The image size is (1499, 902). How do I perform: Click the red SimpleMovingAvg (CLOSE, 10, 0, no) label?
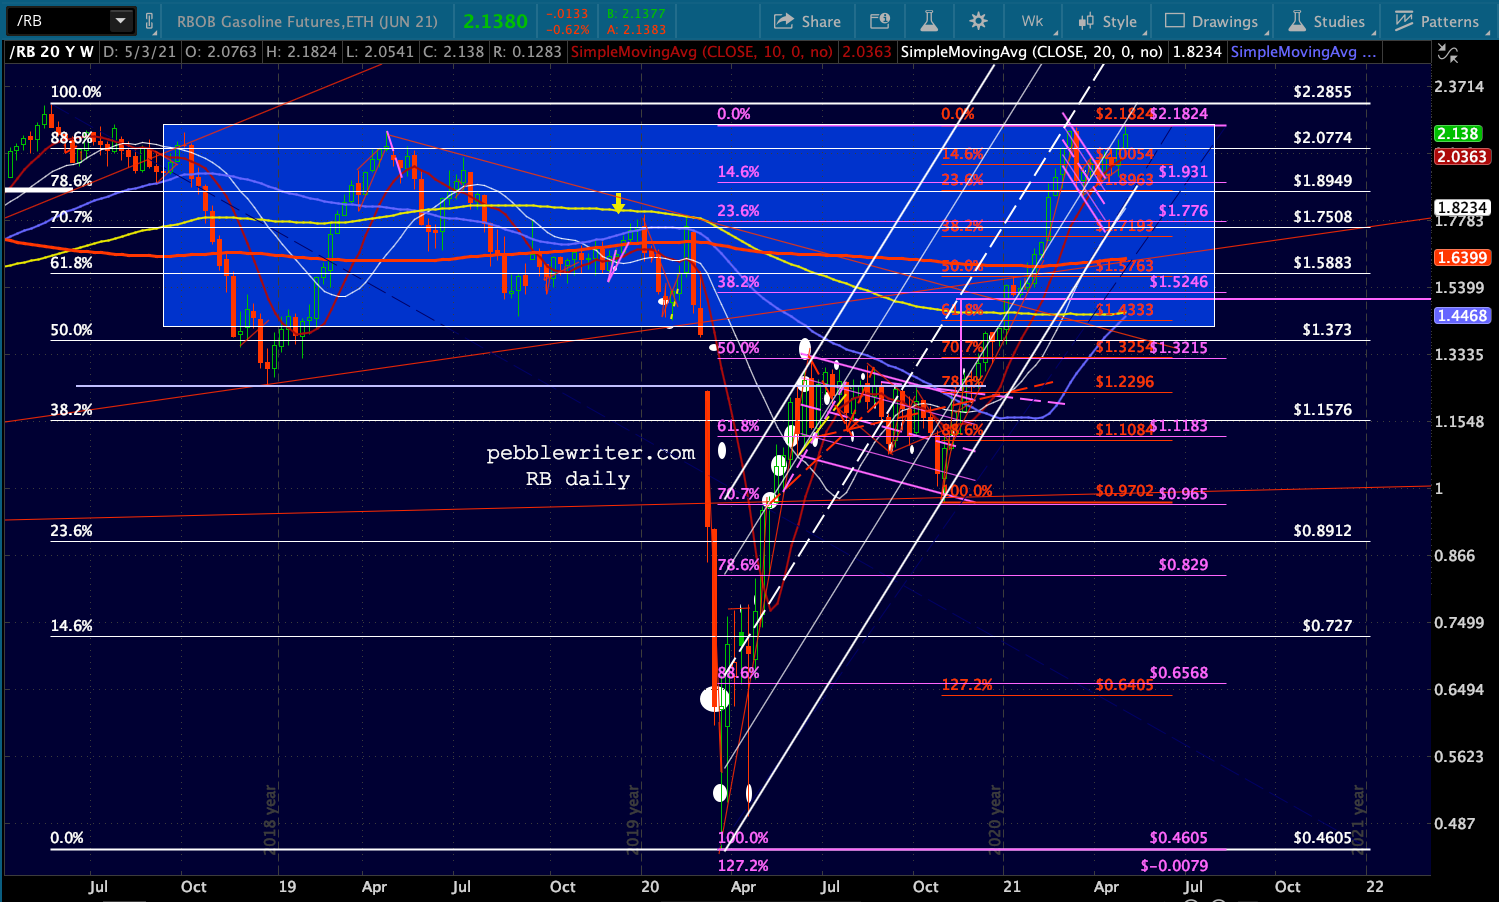tap(701, 52)
